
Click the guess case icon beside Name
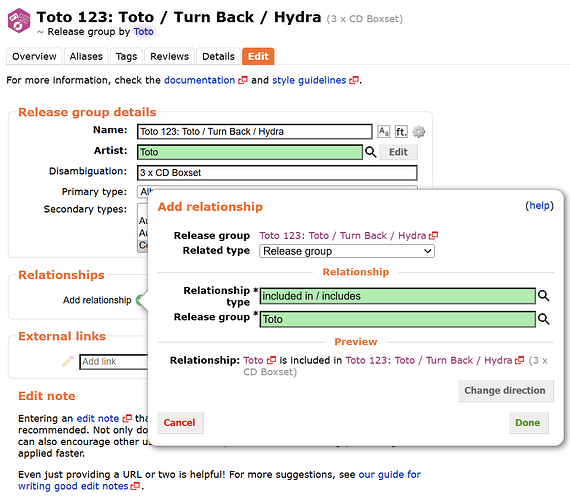coord(383,131)
